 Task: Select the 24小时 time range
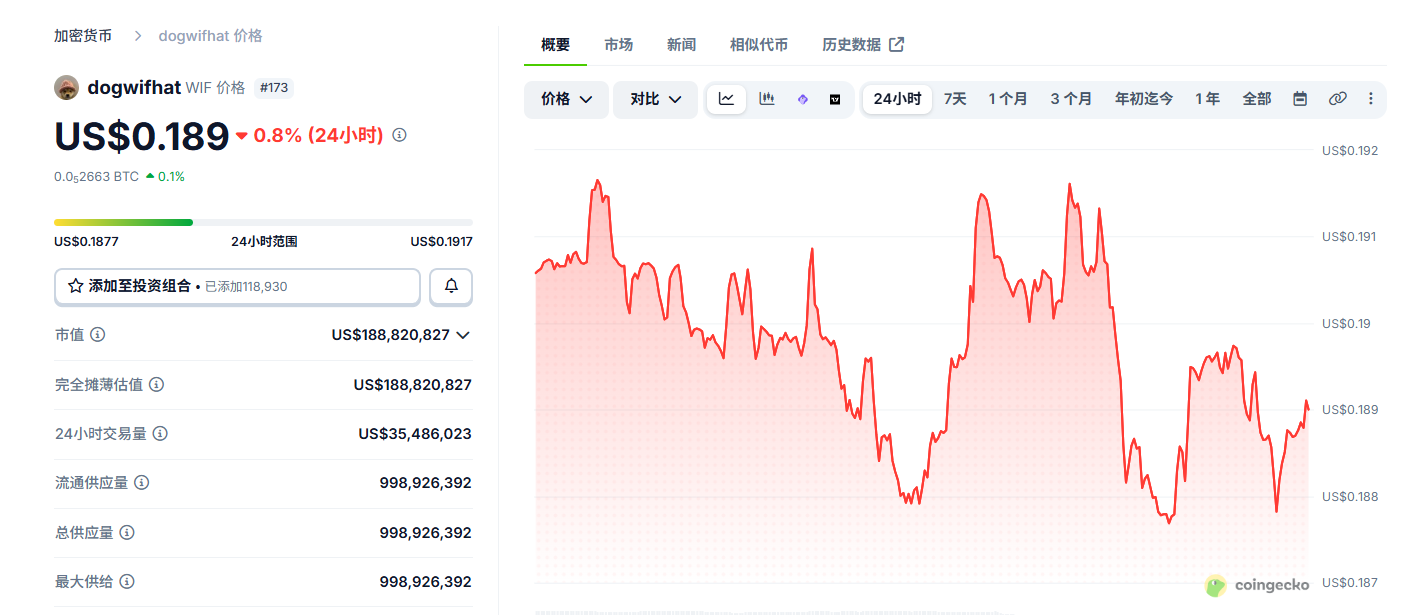(897, 99)
